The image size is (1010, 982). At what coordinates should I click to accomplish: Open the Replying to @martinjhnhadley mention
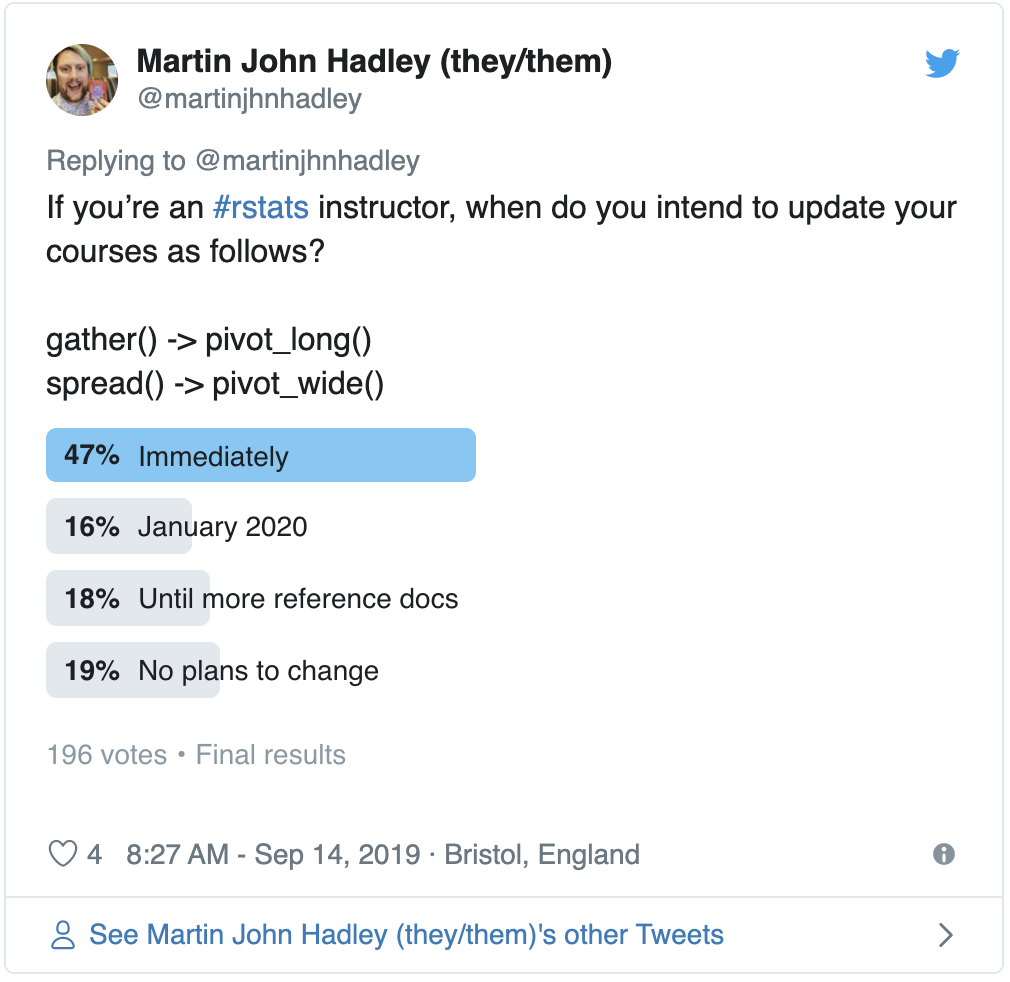click(x=307, y=160)
